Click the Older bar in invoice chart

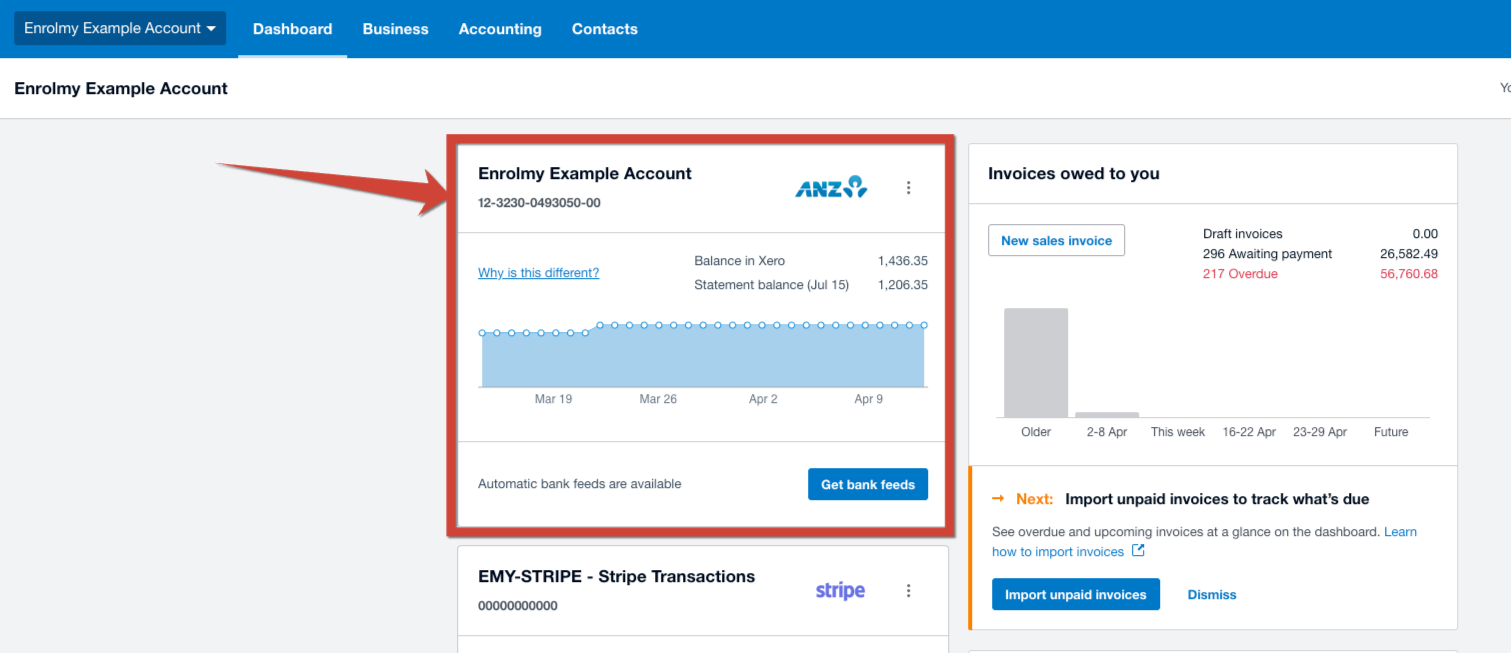coord(1036,362)
